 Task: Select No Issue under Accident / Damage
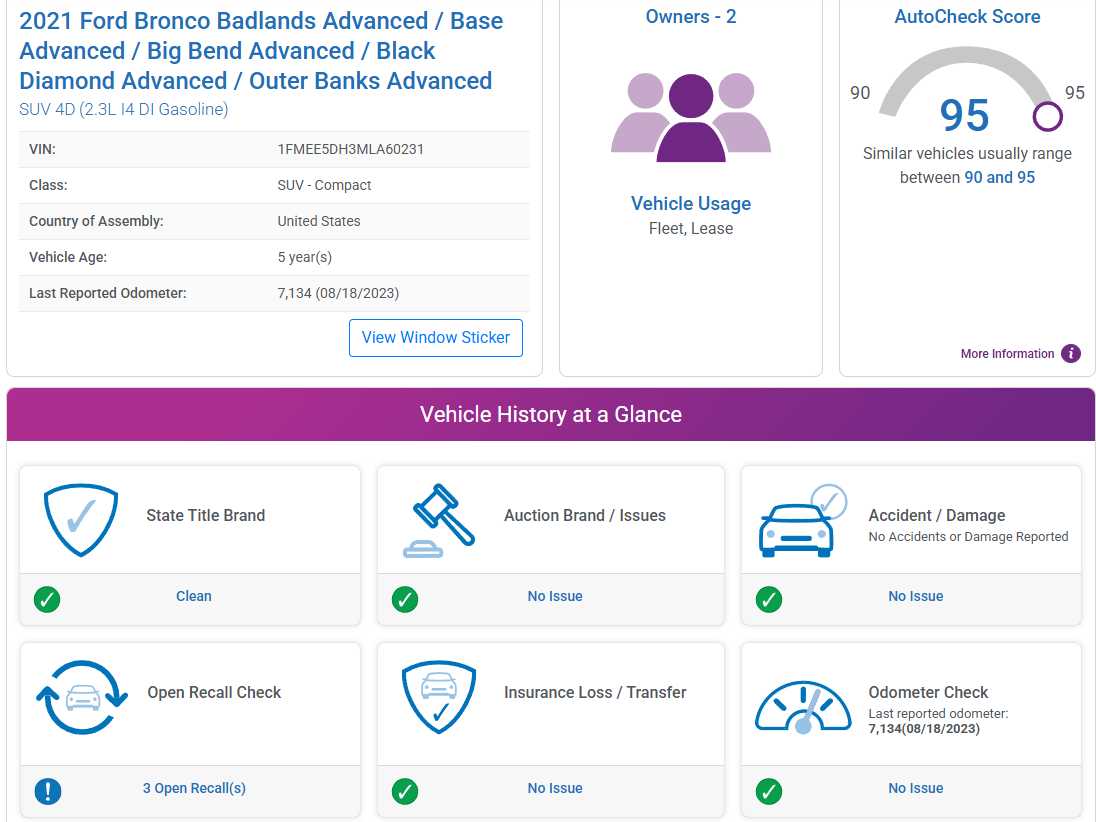click(x=915, y=596)
